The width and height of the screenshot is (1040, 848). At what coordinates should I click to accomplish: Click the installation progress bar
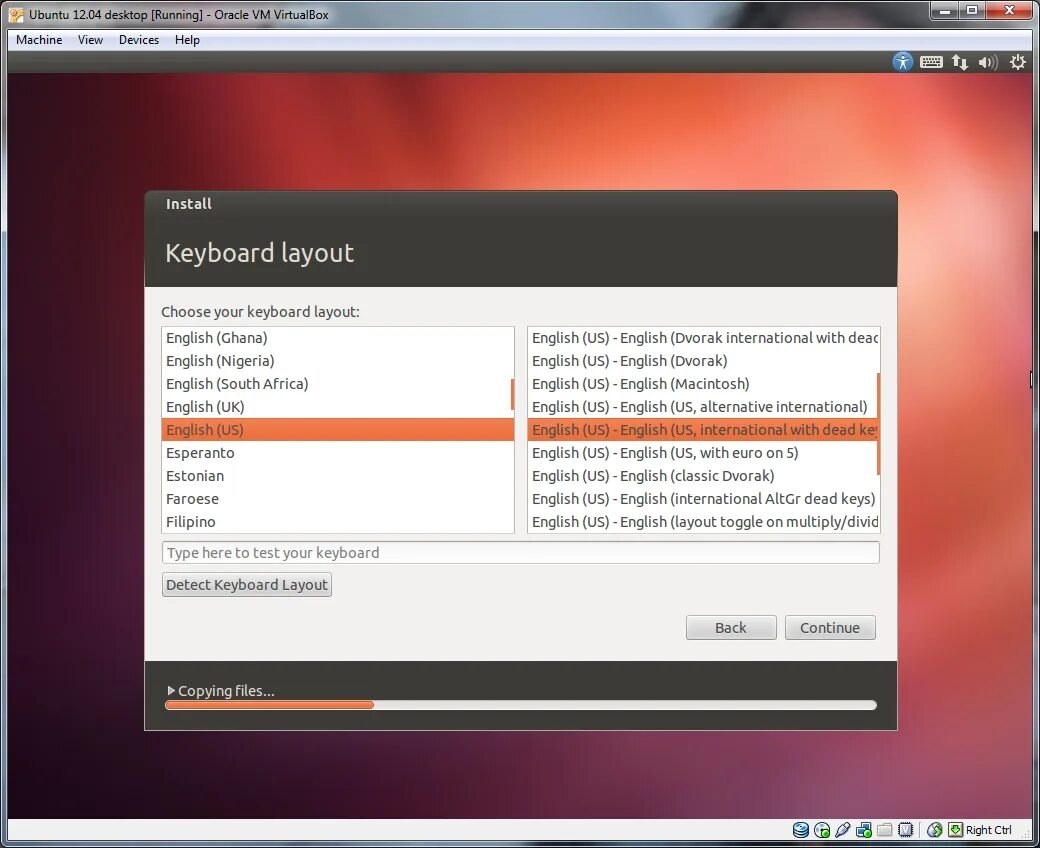coord(521,705)
